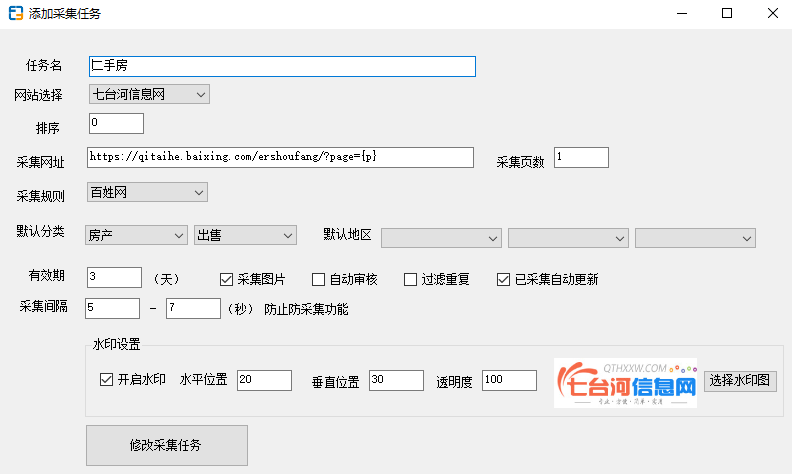The image size is (792, 474).
Task: Click the 任务名 text field
Action: (281, 66)
